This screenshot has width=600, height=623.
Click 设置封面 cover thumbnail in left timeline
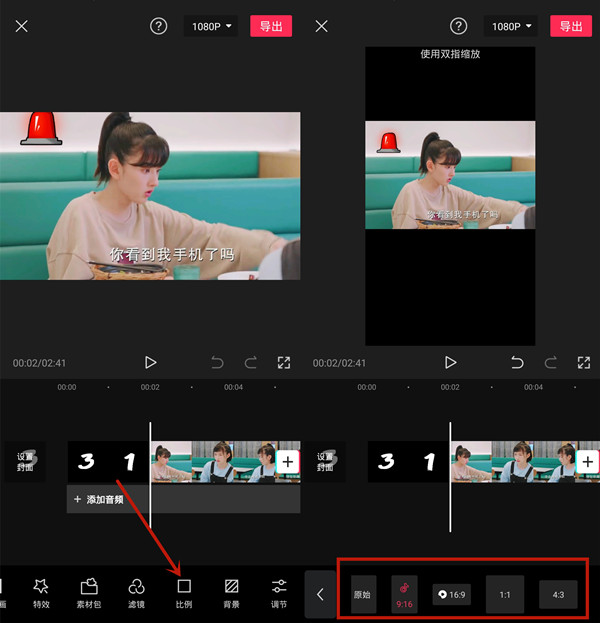[26, 461]
